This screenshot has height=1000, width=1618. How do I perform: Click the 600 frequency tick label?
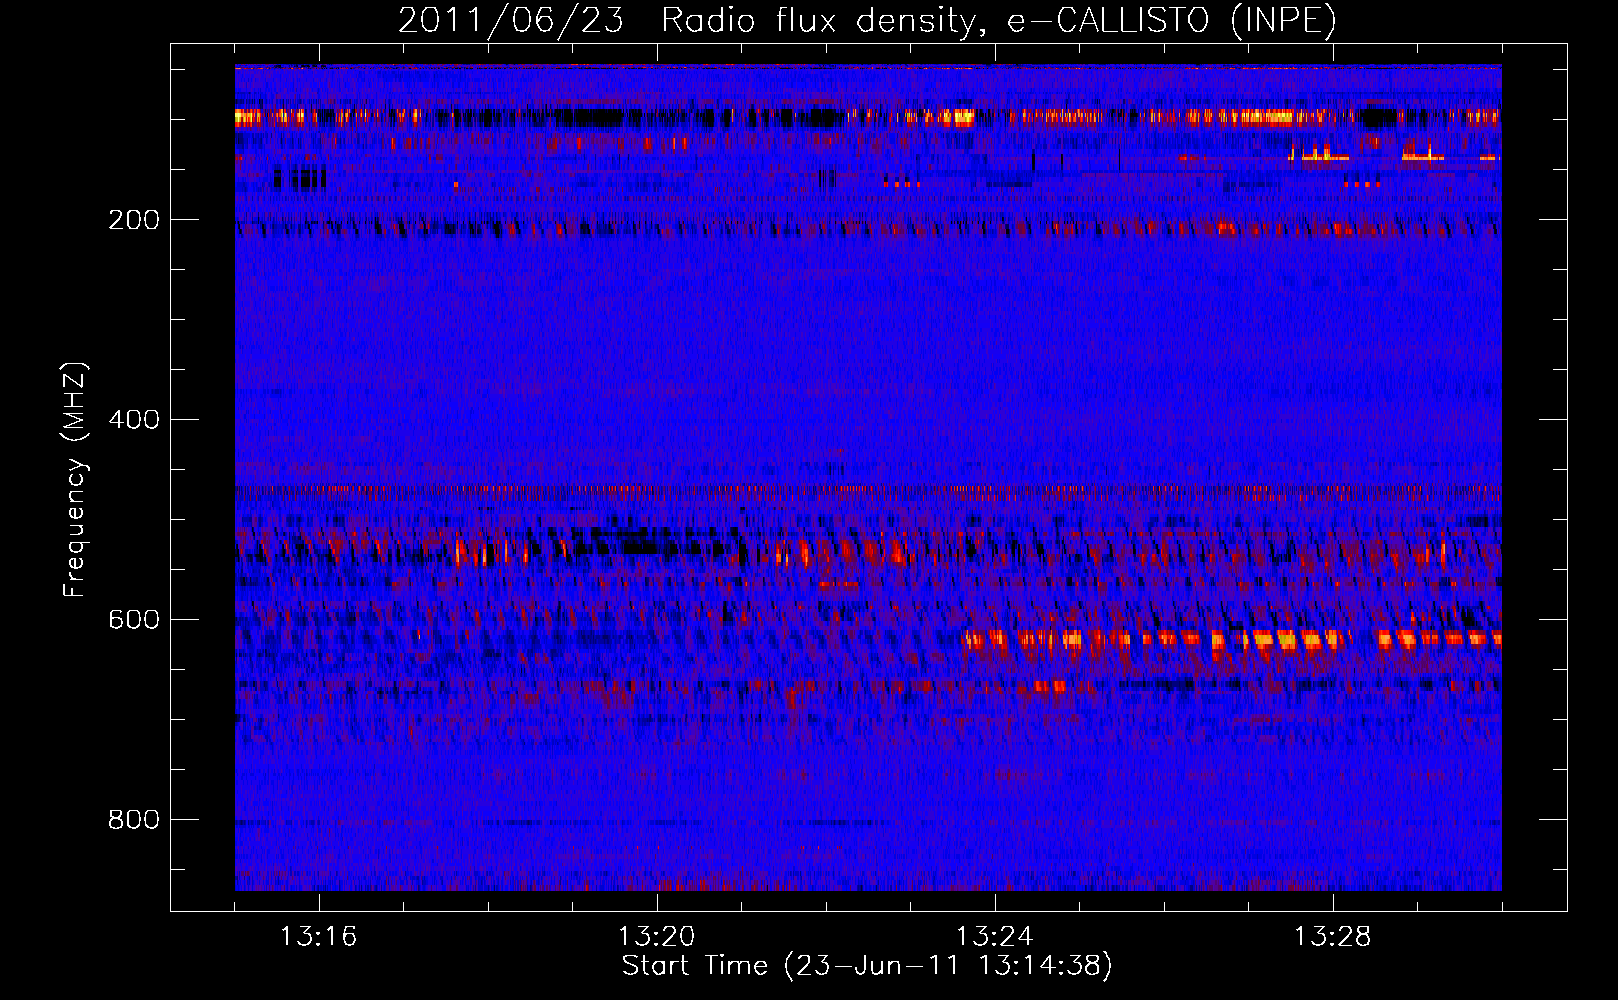(134, 620)
